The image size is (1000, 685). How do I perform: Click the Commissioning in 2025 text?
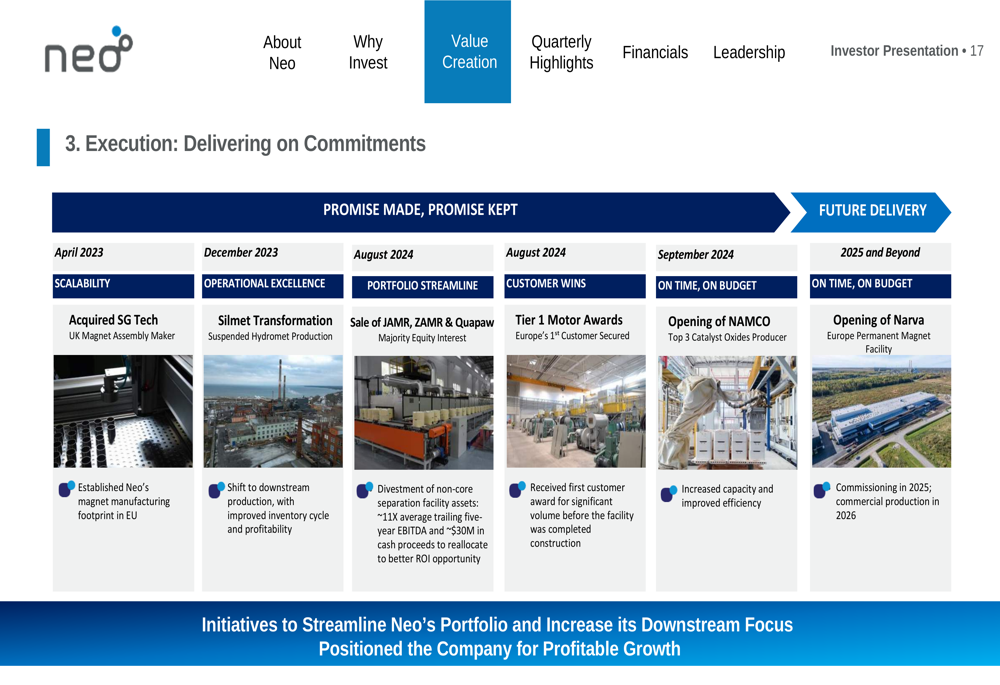click(x=887, y=502)
